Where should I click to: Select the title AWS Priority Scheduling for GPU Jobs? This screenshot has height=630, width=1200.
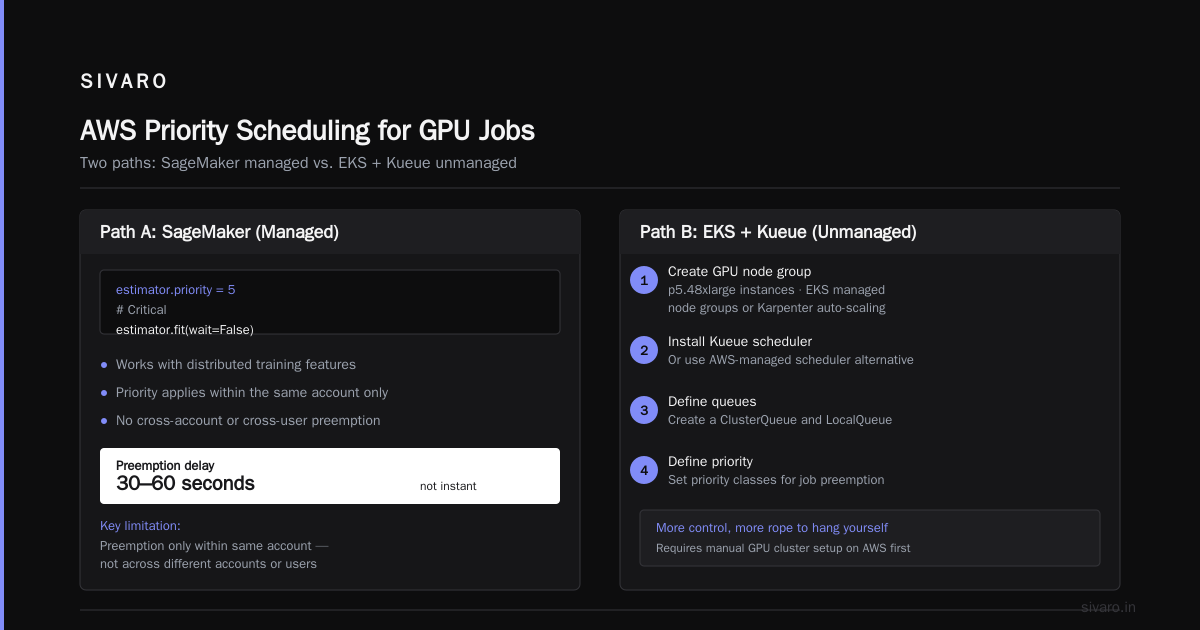tap(307, 131)
